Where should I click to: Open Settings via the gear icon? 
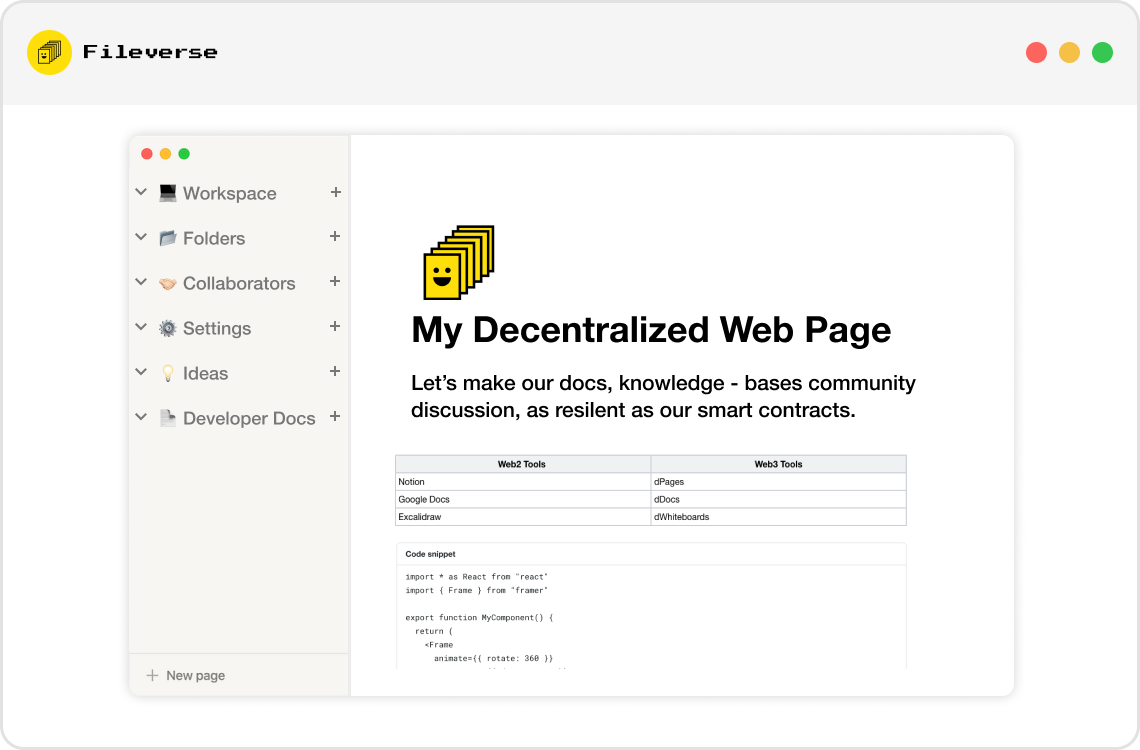(x=167, y=327)
